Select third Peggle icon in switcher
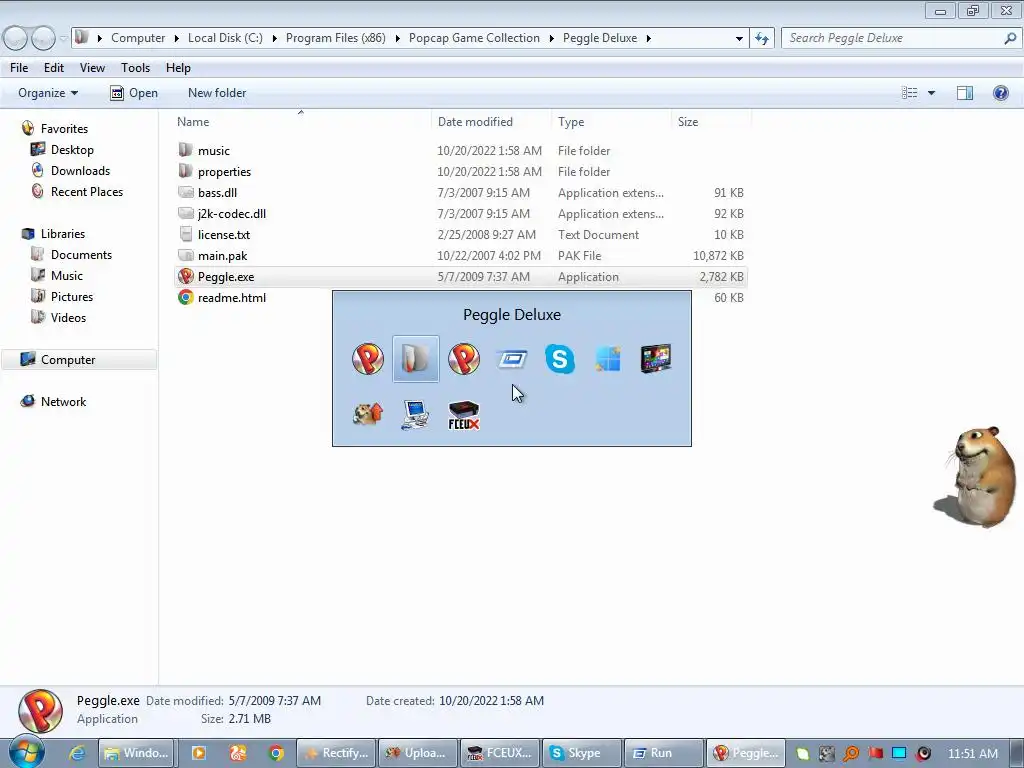The height and width of the screenshot is (768, 1024). [x=464, y=359]
